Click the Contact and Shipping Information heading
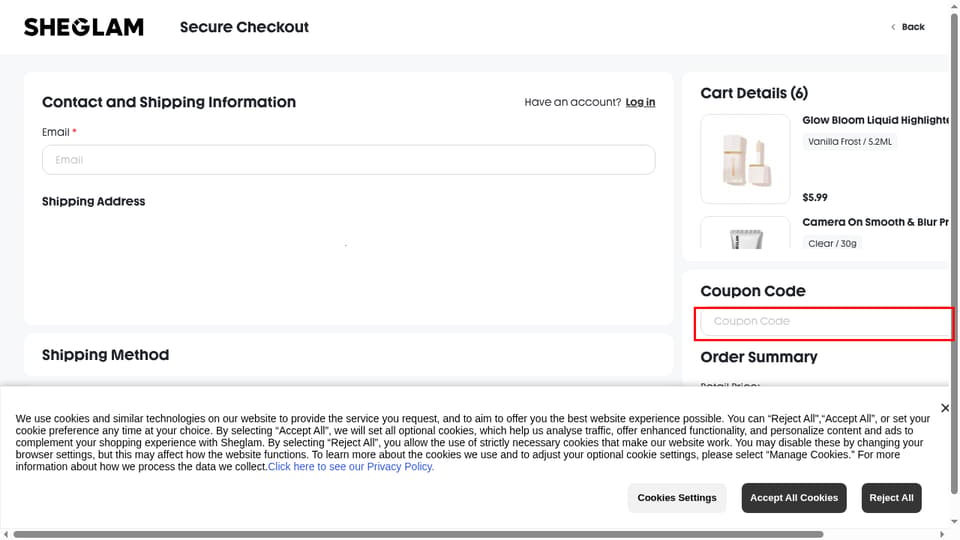This screenshot has height=540, width=960. click(169, 102)
